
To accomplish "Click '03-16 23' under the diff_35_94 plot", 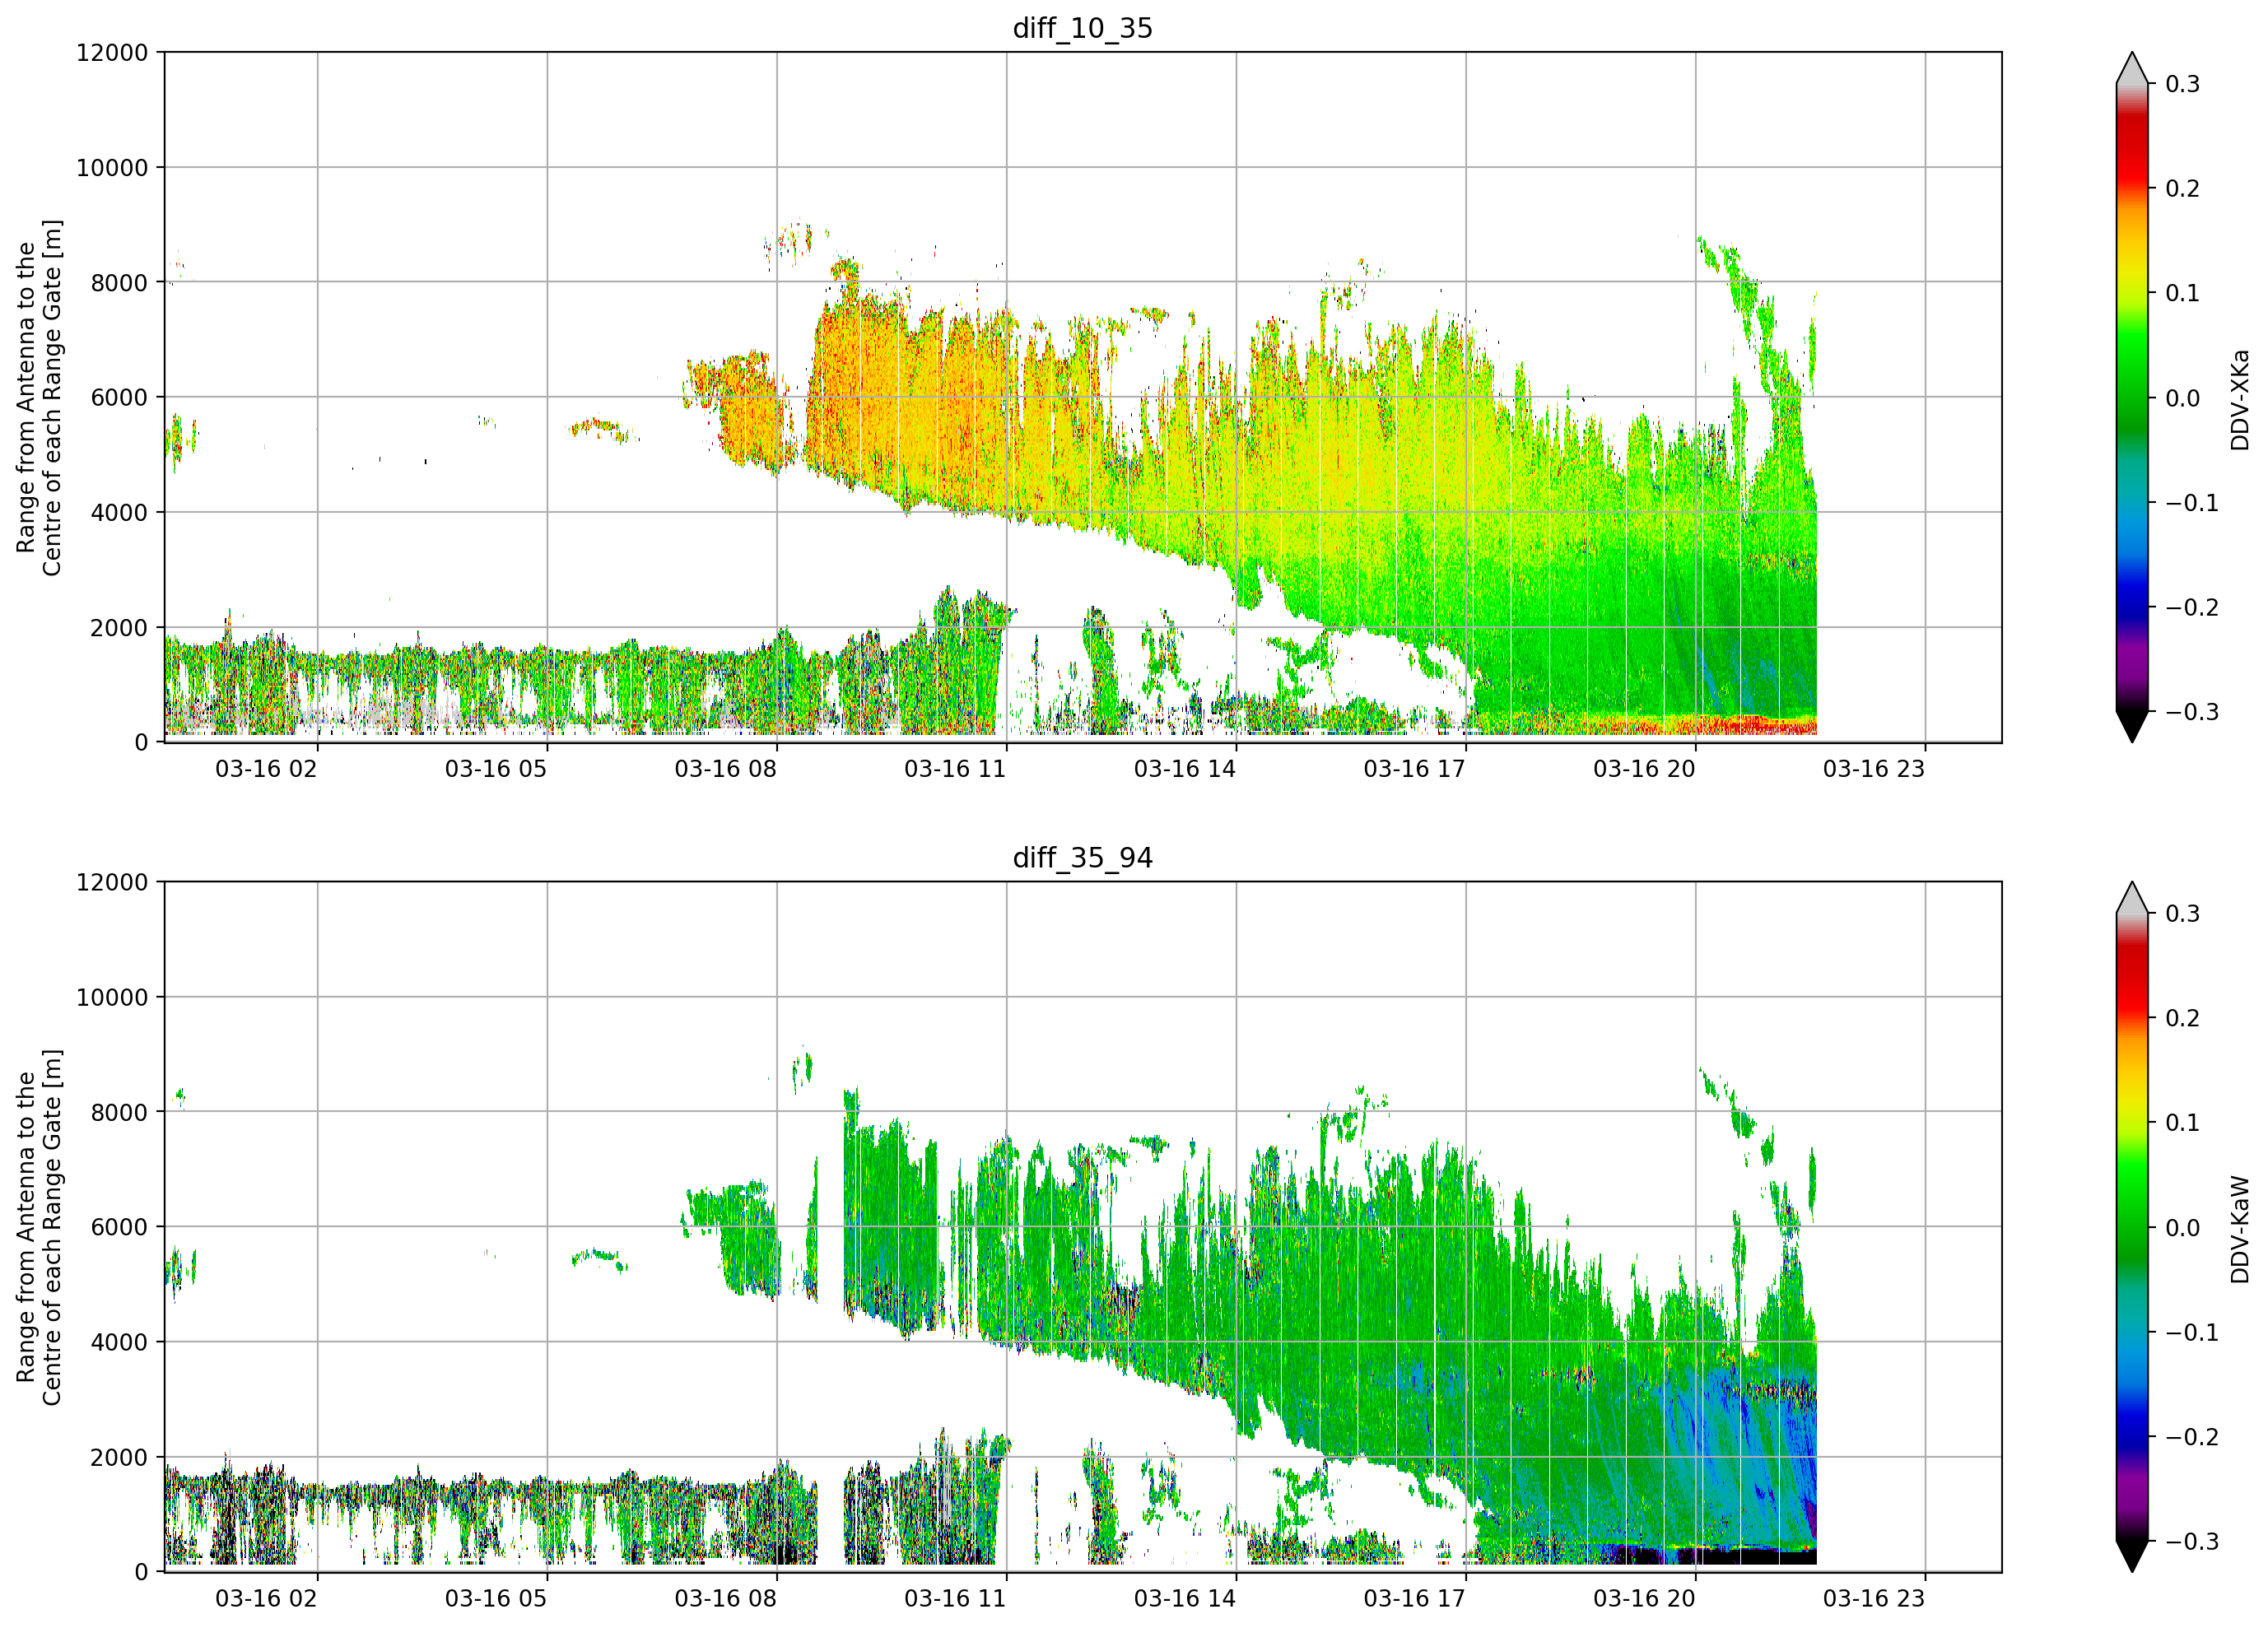I will (x=1874, y=1599).
